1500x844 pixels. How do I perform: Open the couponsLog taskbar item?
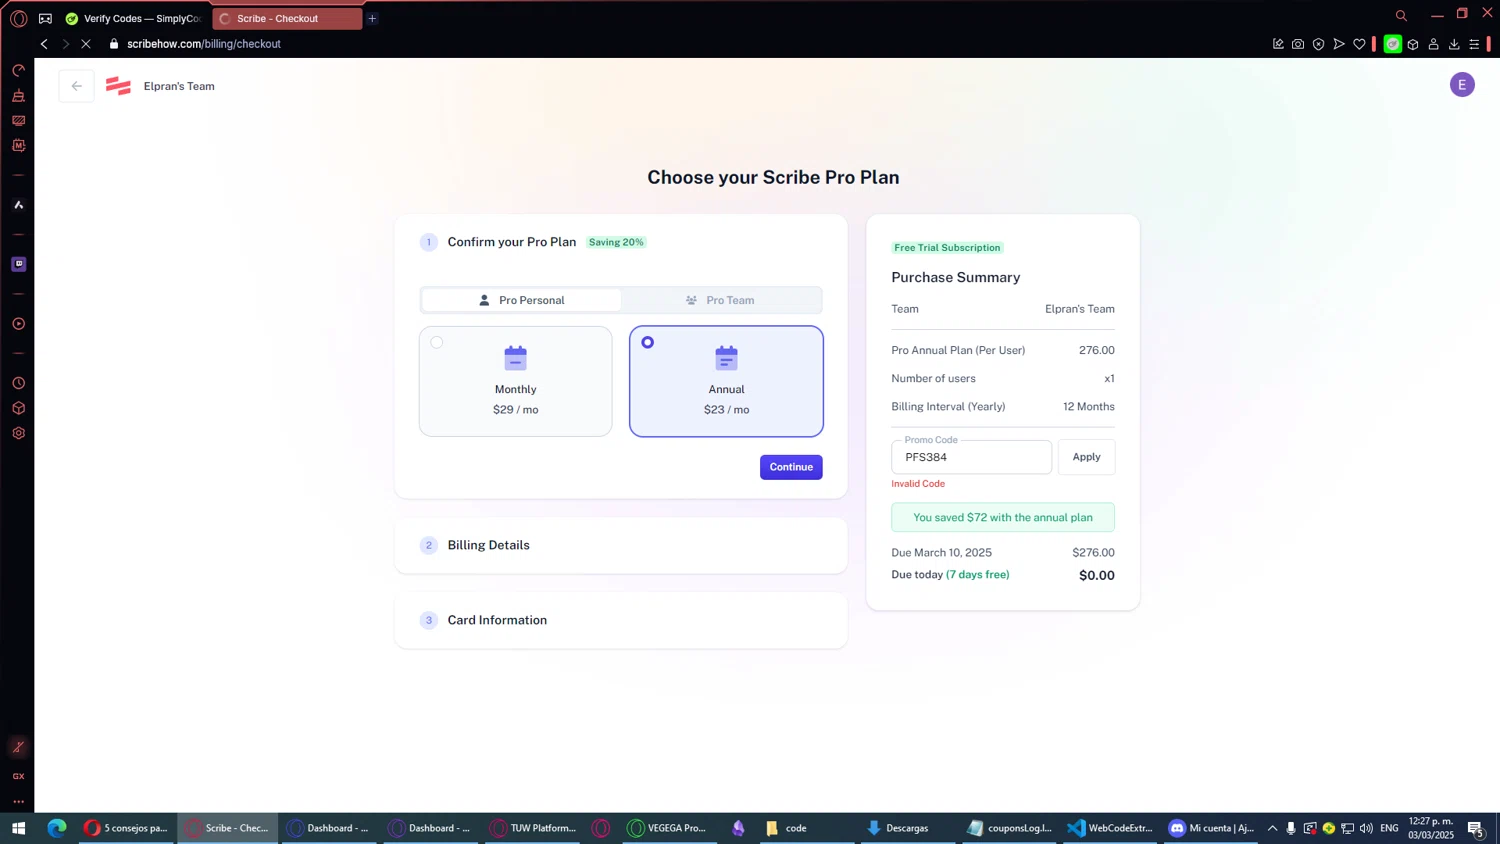[1009, 828]
